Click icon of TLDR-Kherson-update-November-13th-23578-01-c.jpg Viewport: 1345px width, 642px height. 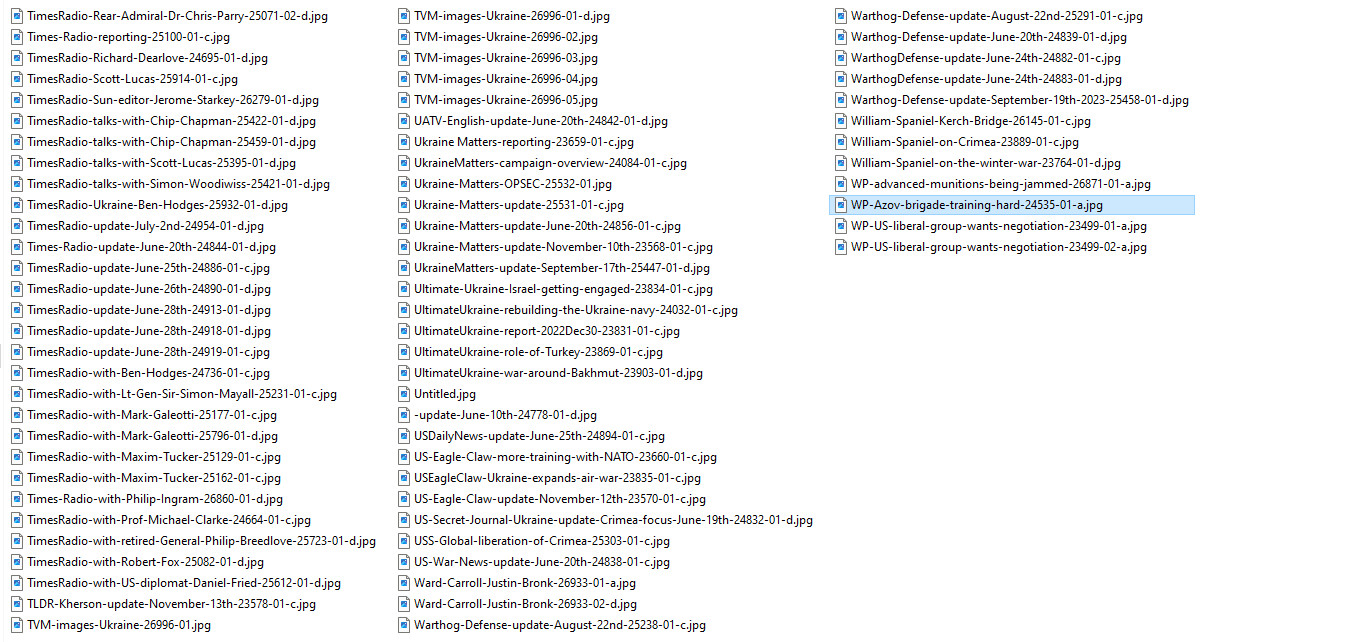(17, 604)
